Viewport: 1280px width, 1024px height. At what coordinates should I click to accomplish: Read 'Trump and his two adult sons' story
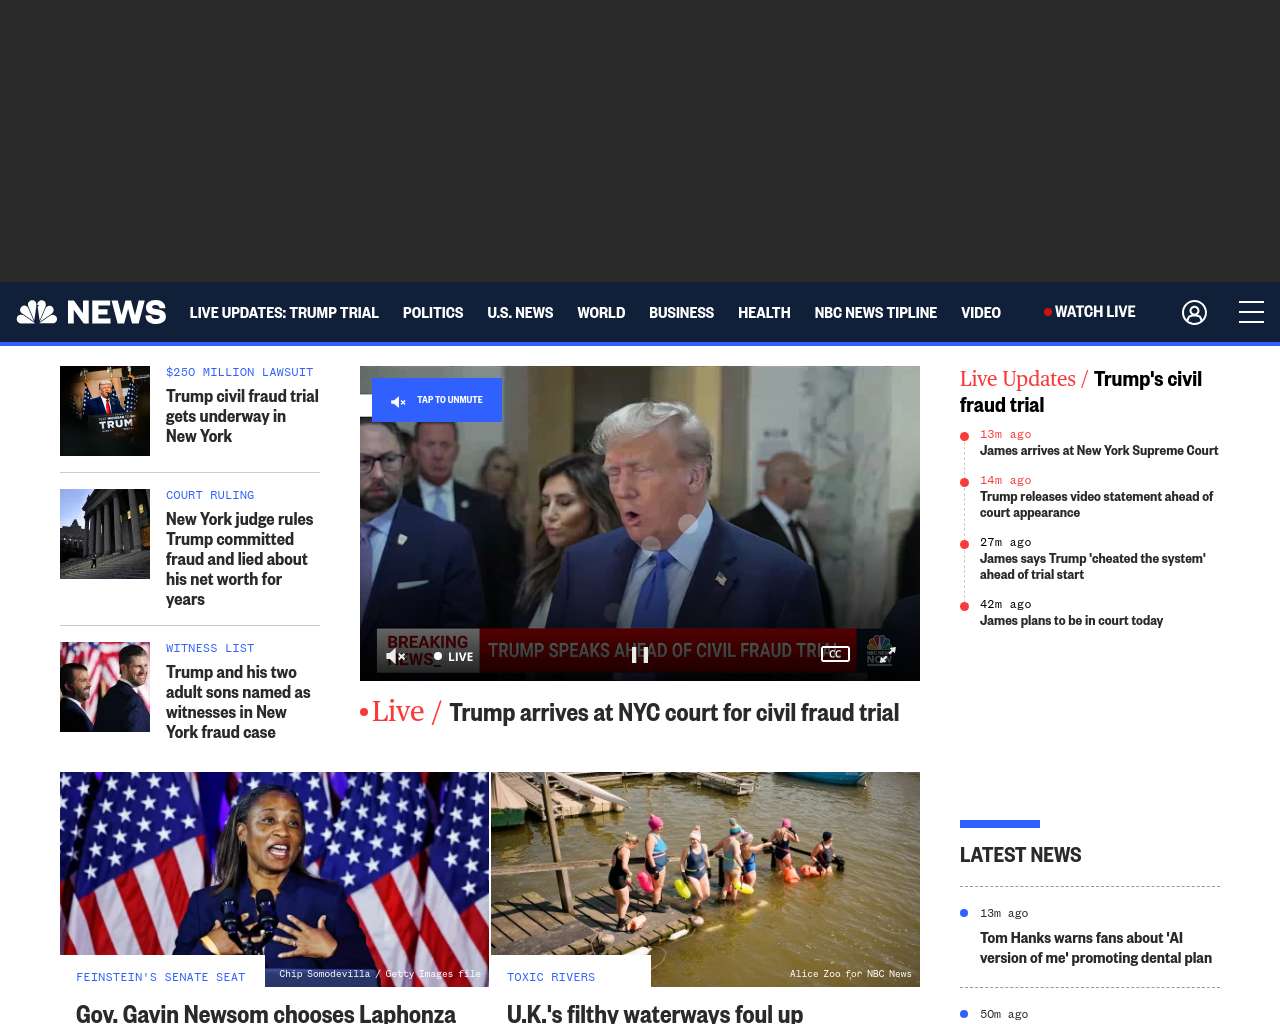[238, 702]
